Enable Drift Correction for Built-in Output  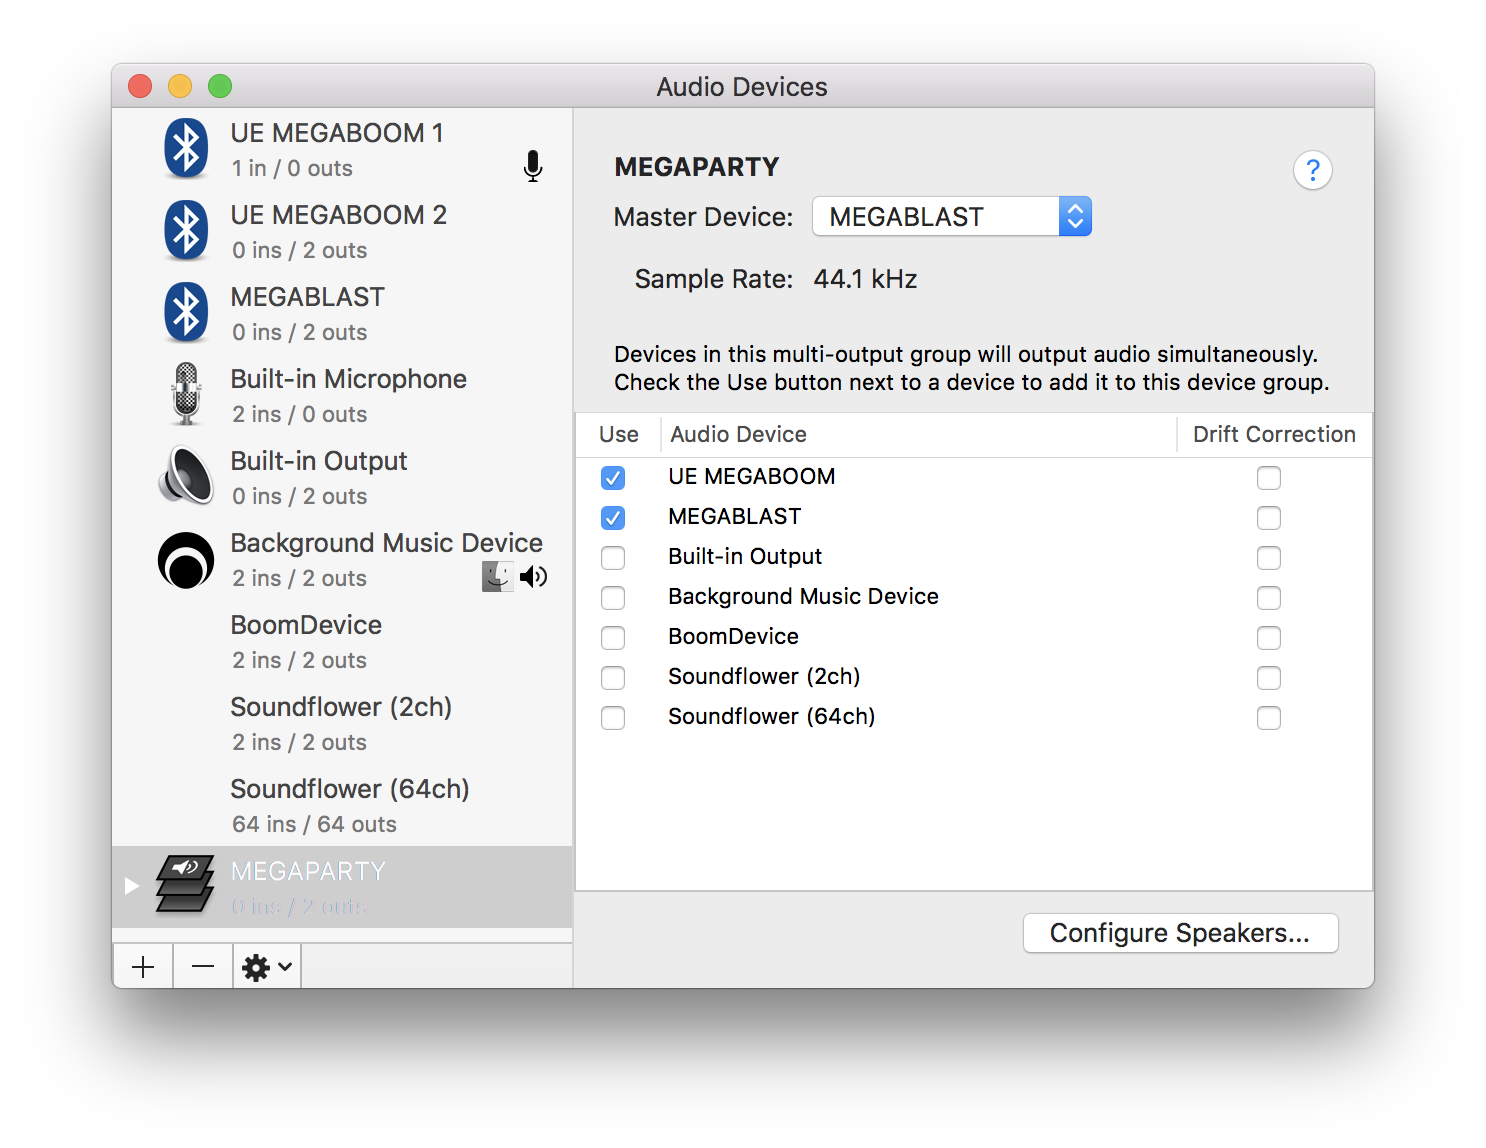point(1269,558)
